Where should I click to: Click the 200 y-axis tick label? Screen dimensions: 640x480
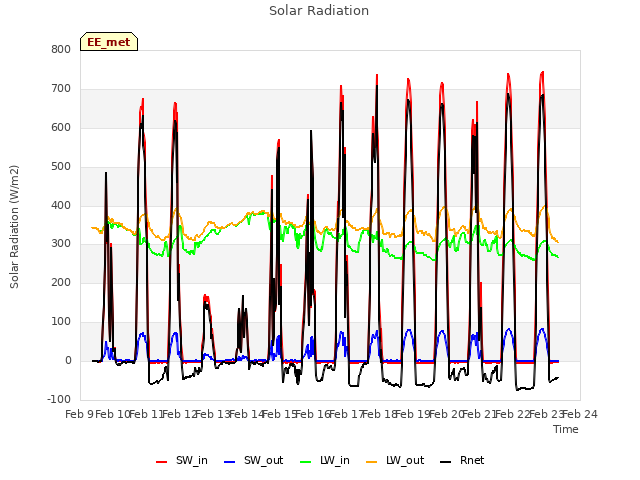tap(61, 282)
